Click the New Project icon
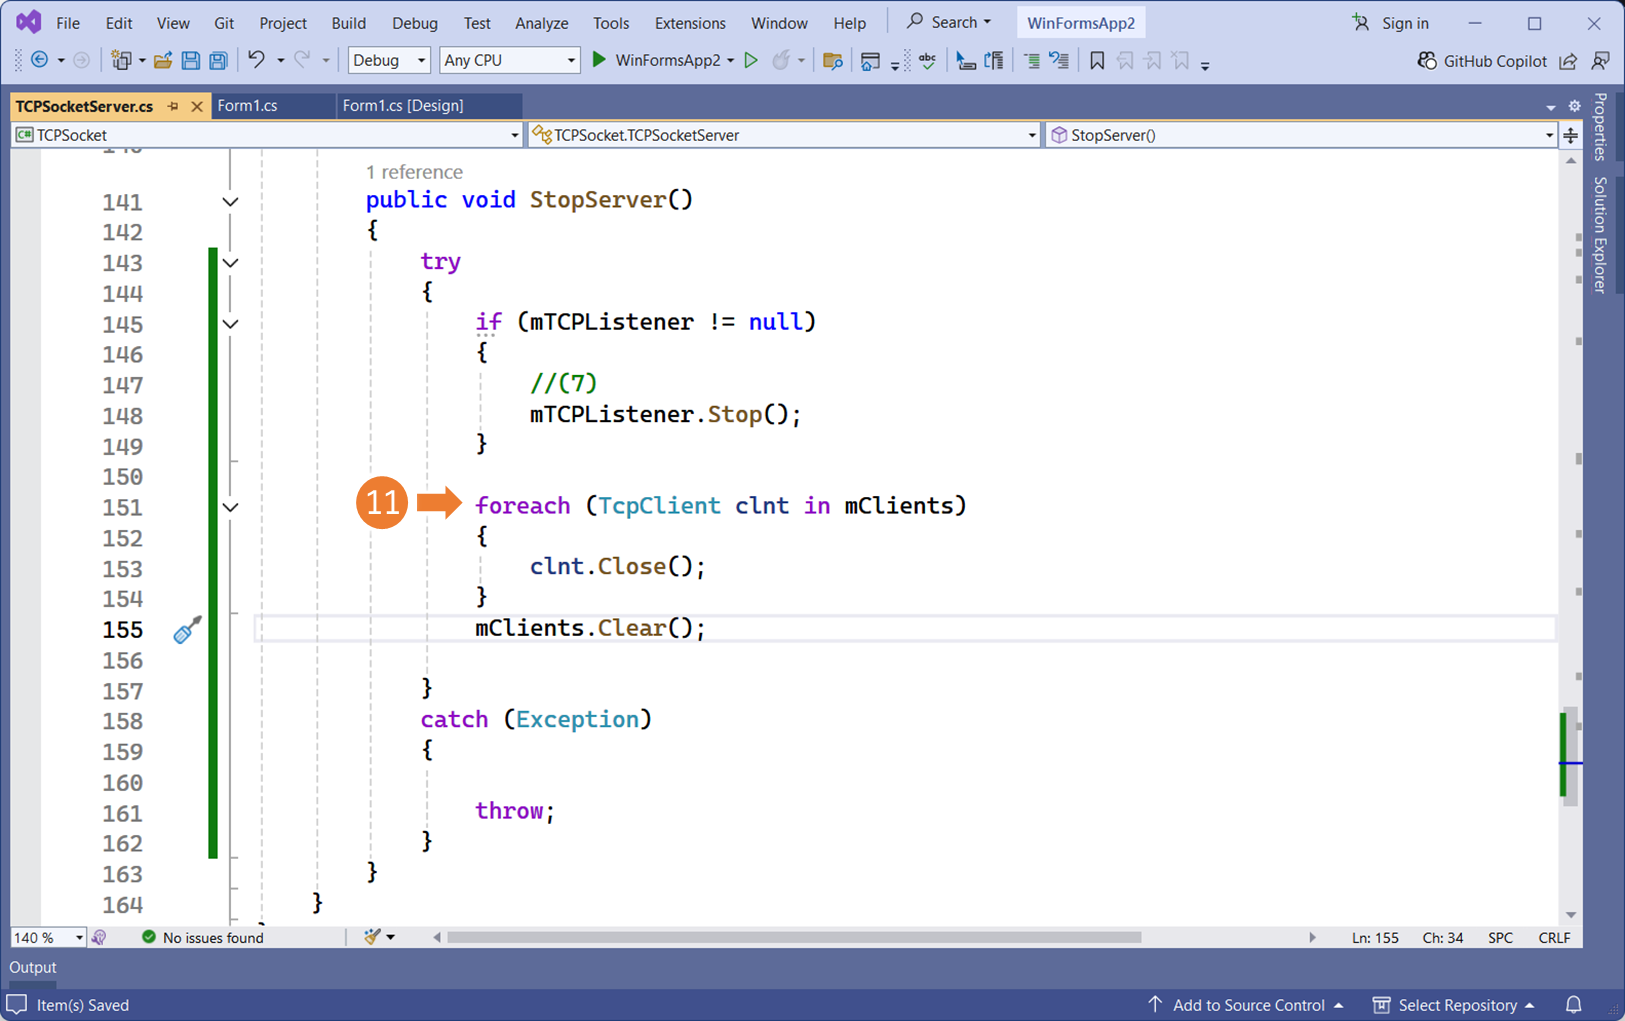This screenshot has height=1021, width=1625. point(121,60)
